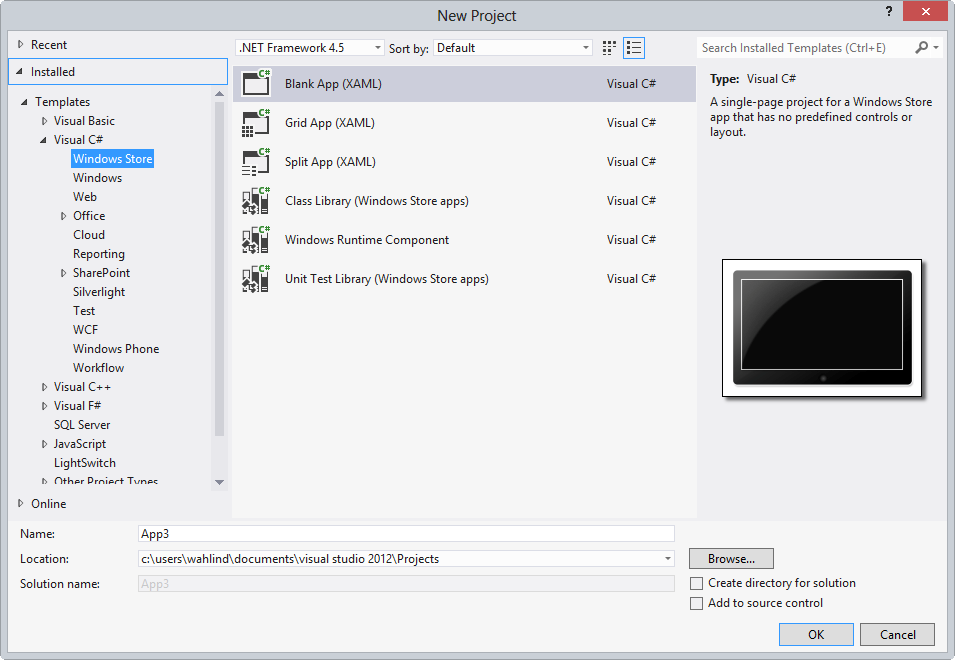955x660 pixels.
Task: Open the search options dropdown arrow
Action: click(x=936, y=47)
